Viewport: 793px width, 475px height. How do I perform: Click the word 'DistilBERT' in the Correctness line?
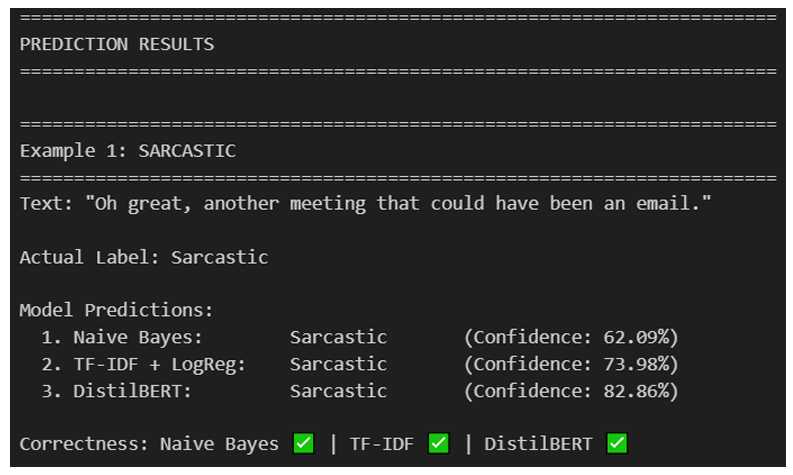pos(538,443)
